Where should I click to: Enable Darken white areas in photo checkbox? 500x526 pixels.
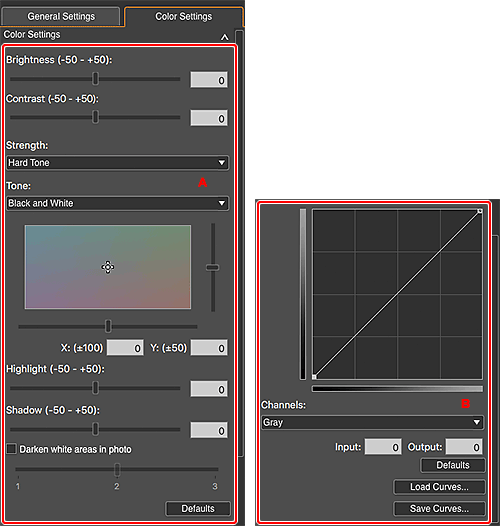[11, 449]
